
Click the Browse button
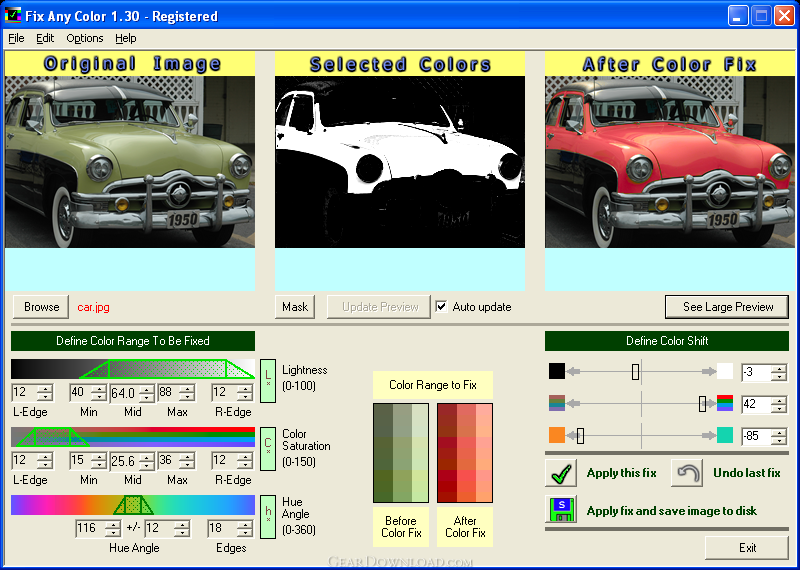pos(41,307)
